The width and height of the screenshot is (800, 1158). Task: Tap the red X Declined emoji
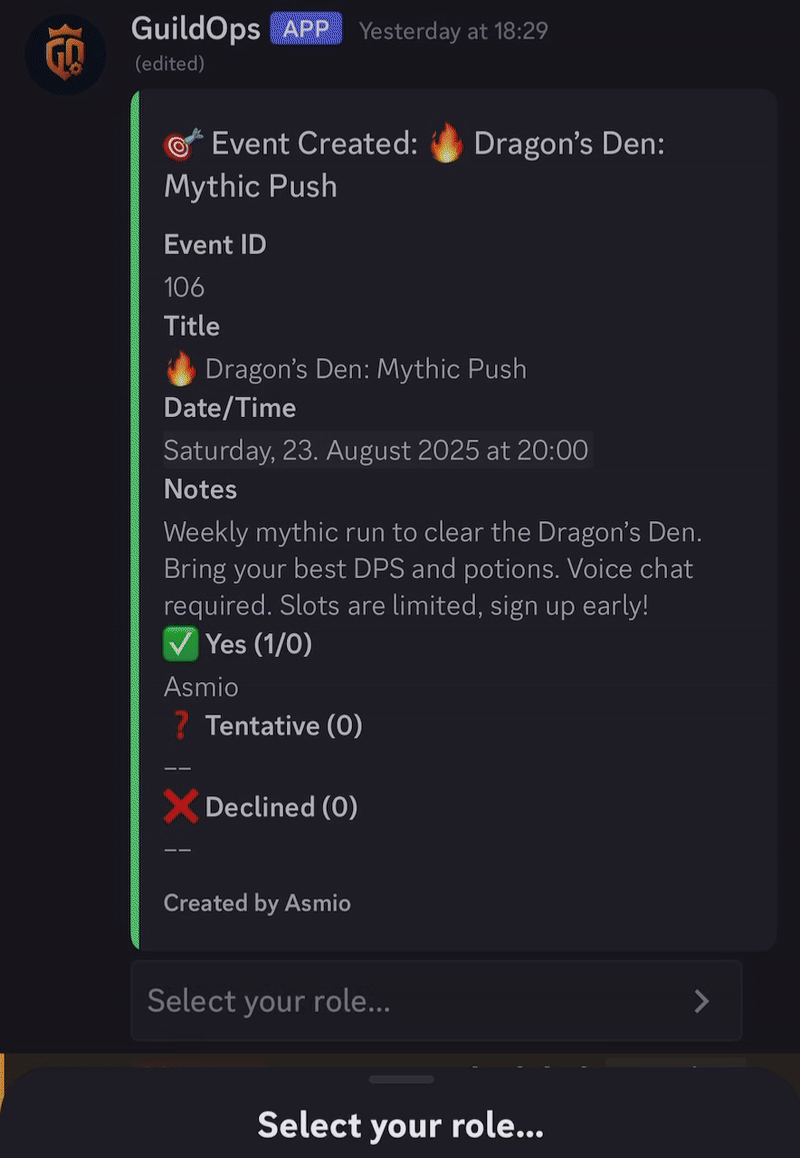pyautogui.click(x=181, y=806)
